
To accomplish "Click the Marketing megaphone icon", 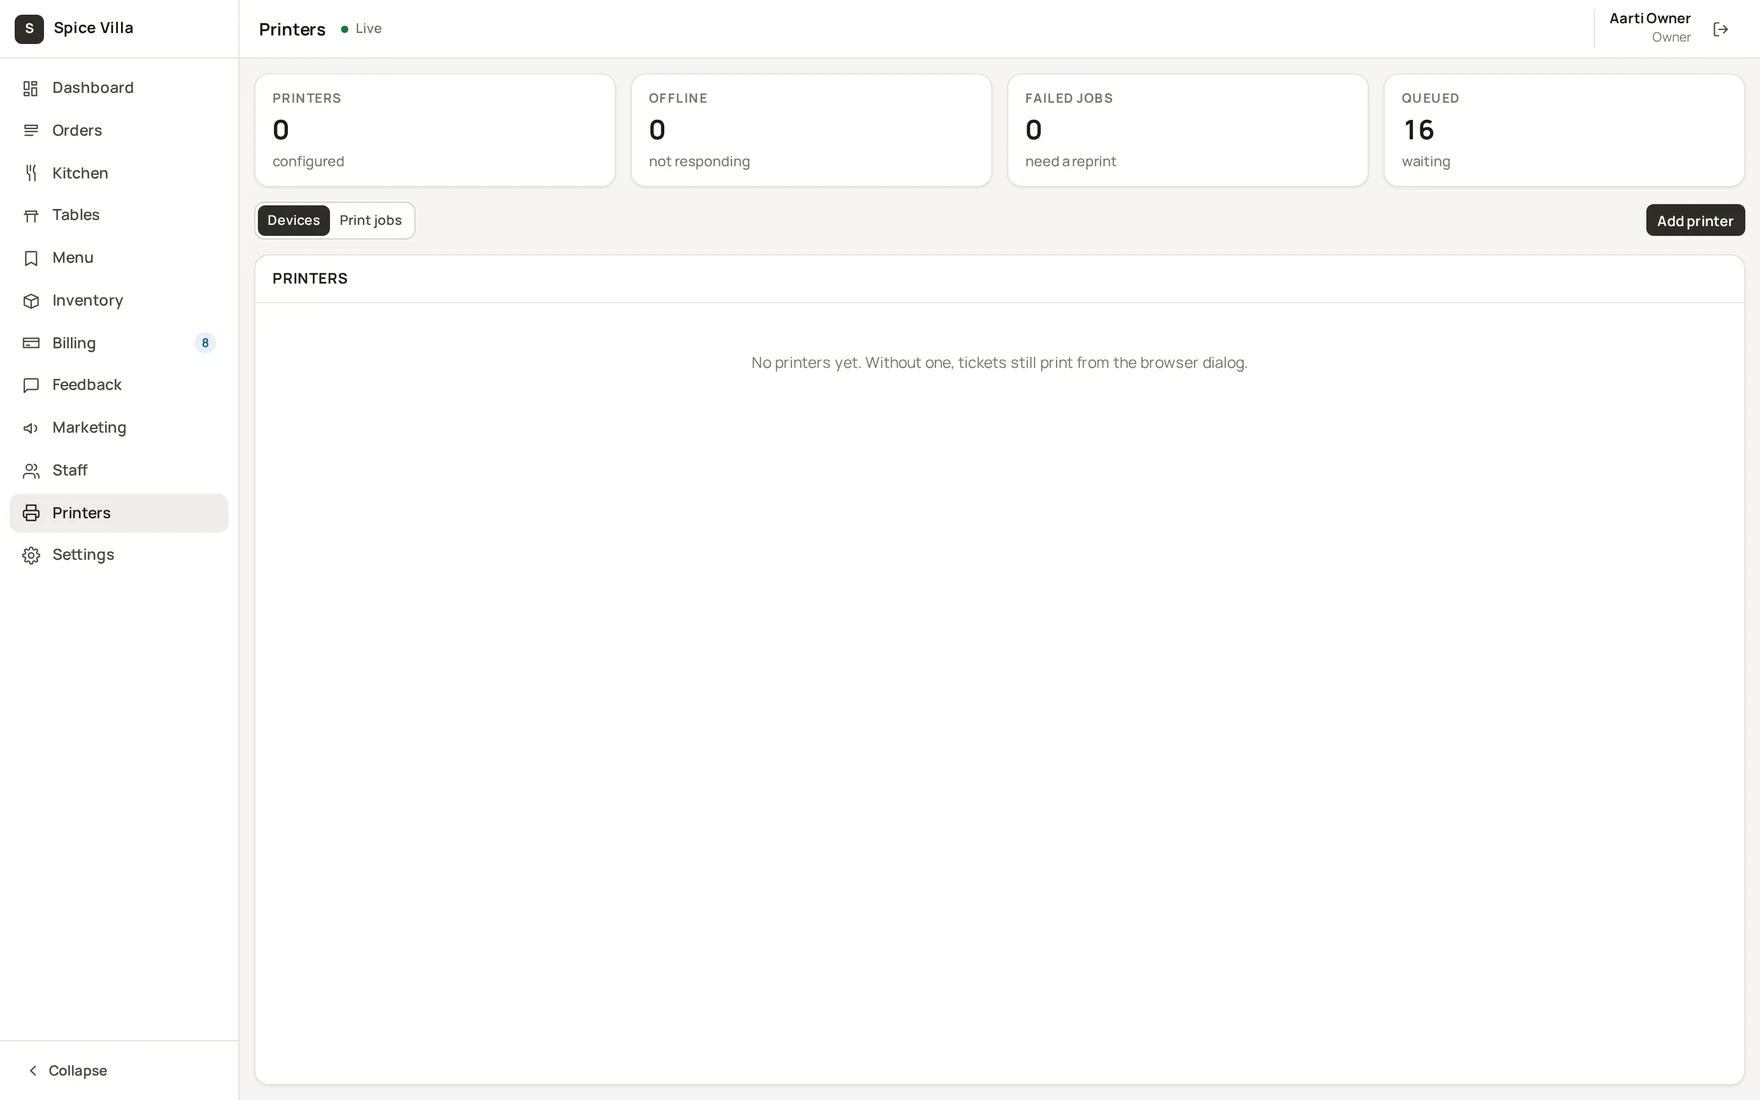I will point(31,428).
